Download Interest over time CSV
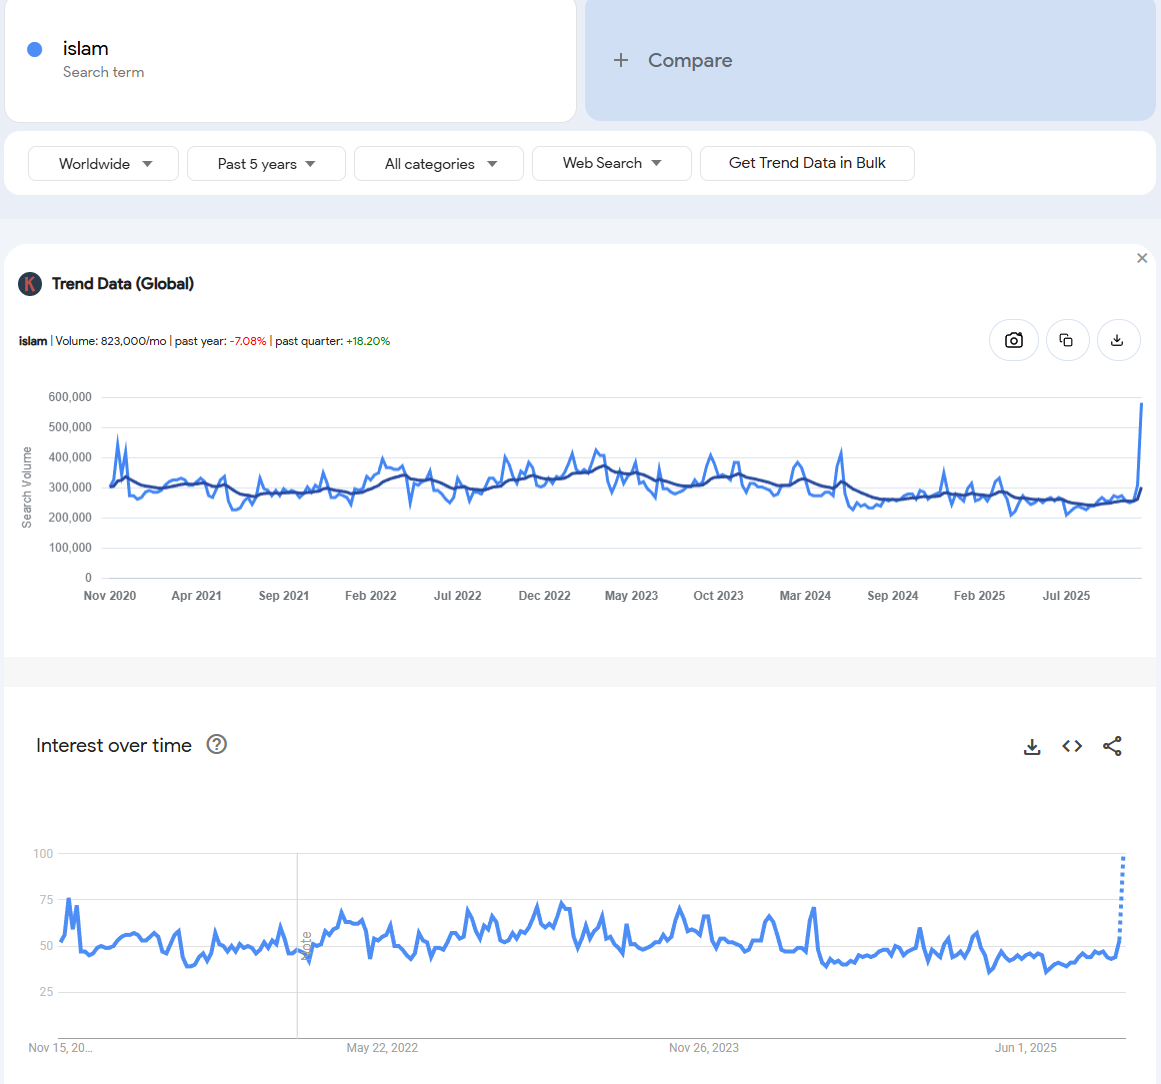 (1032, 746)
